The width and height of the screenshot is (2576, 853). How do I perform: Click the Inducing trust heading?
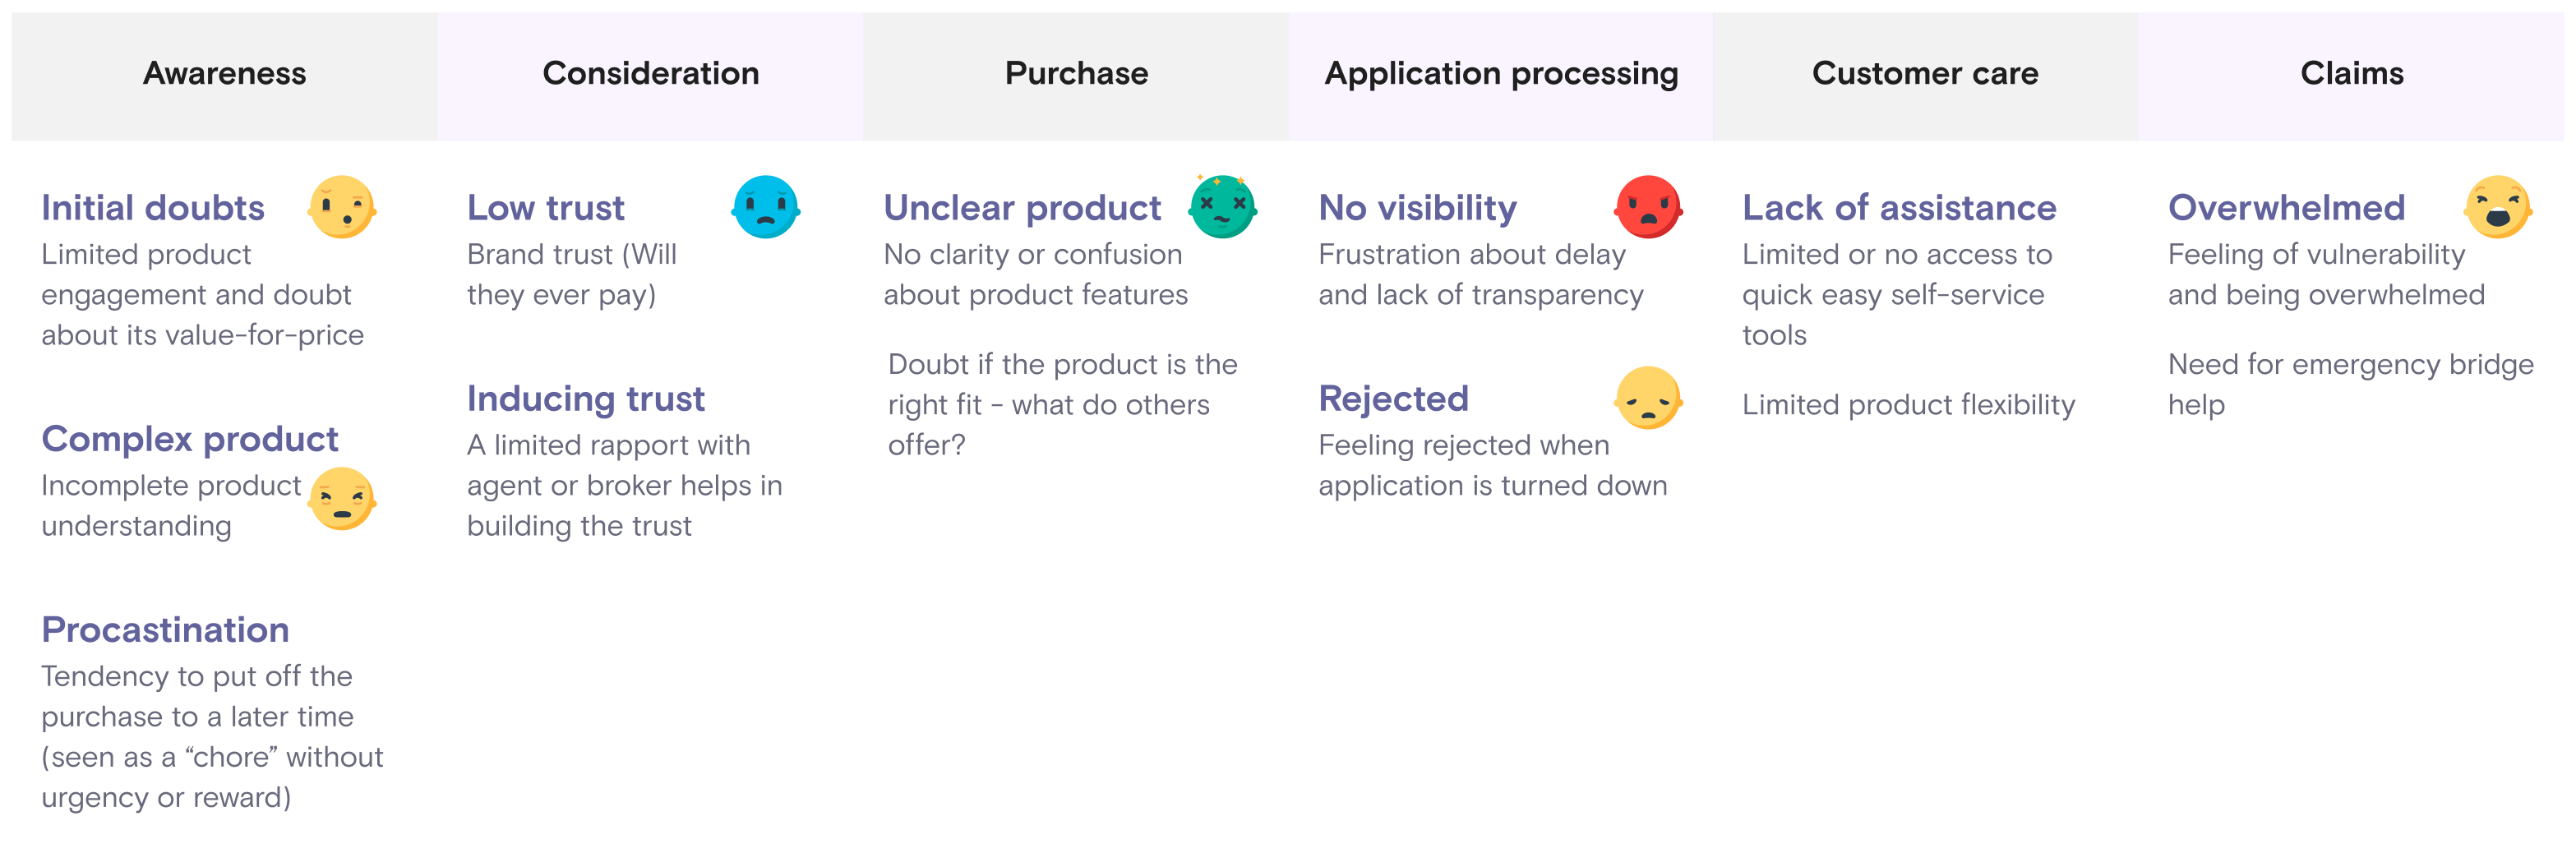[x=586, y=399]
